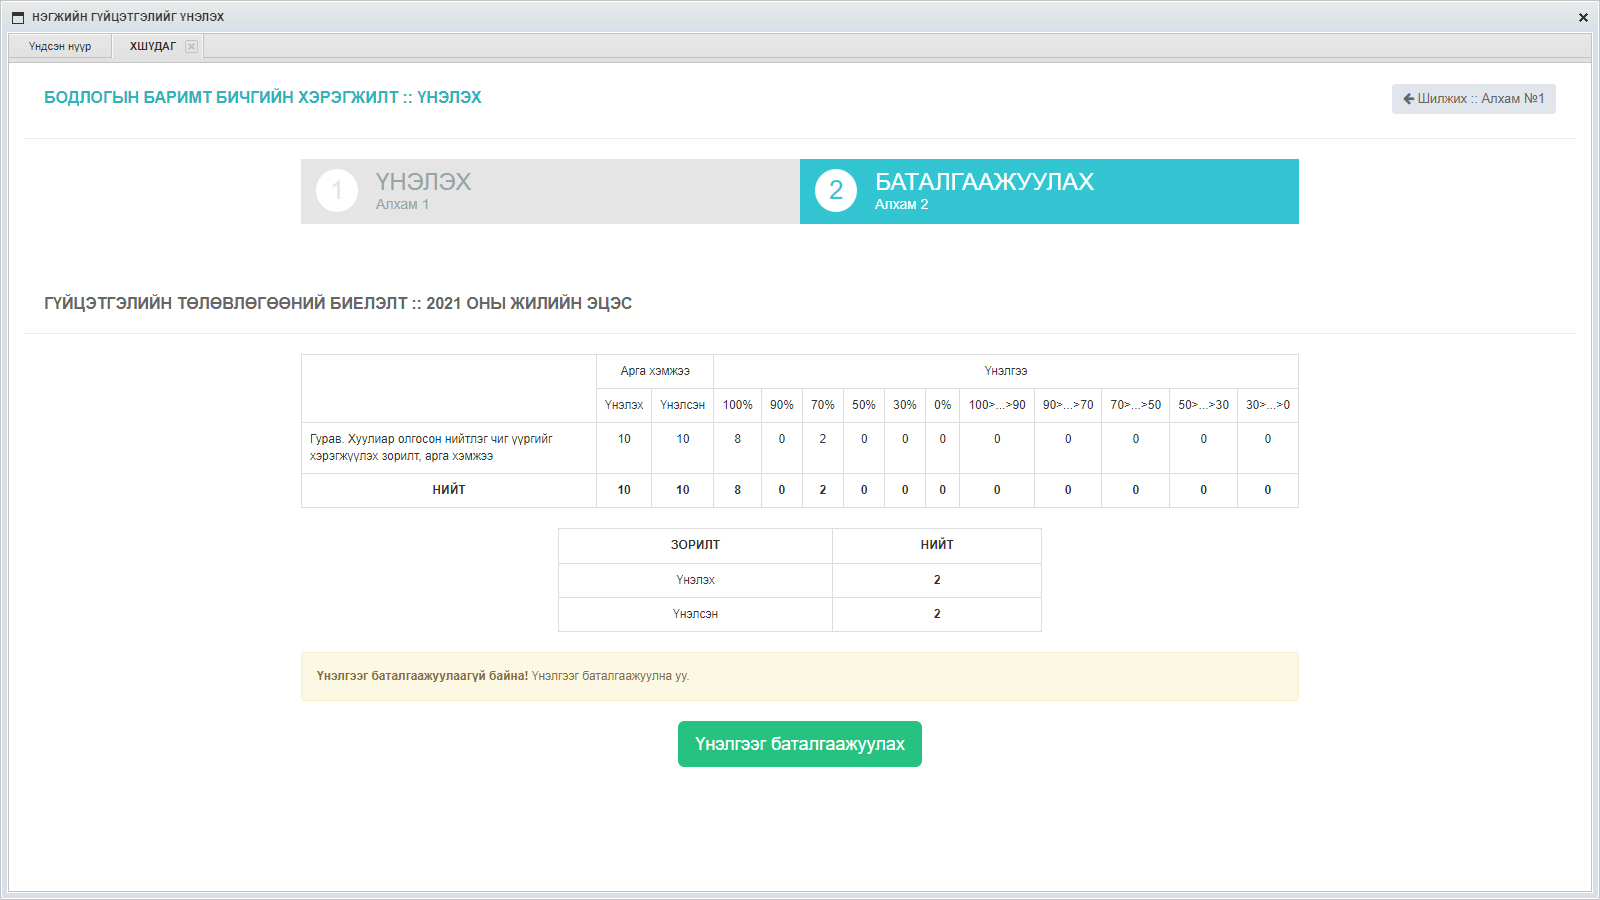Viewport: 1600px width, 900px height.
Task: Go back via Шилжих :: Алхам №1 button
Action: (x=1473, y=99)
